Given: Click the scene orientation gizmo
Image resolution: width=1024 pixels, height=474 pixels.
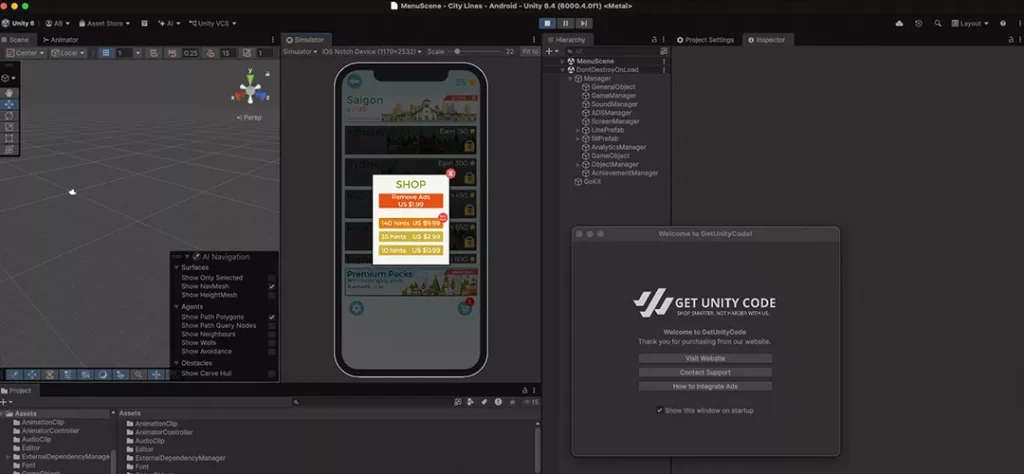Looking at the screenshot, I should 250,90.
